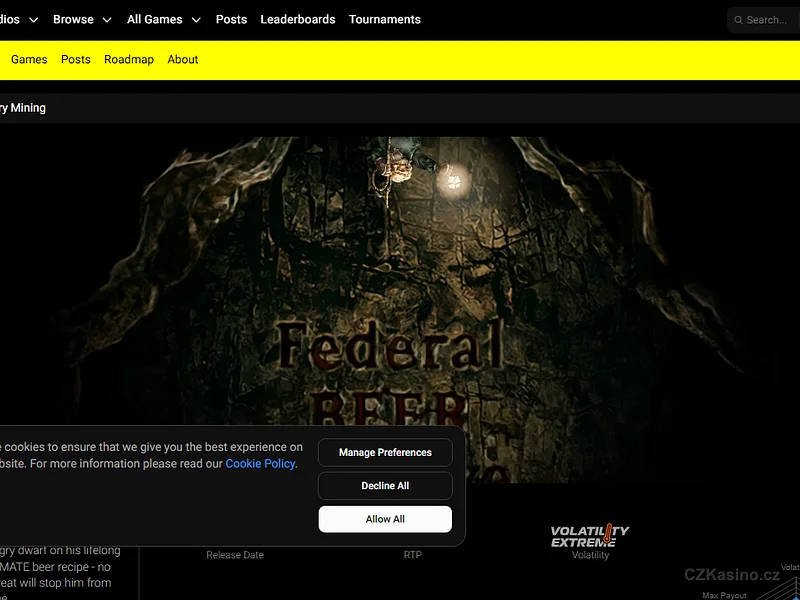Viewport: 800px width, 600px height.
Task: Expand the Browse dropdown menu
Action: [x=82, y=20]
